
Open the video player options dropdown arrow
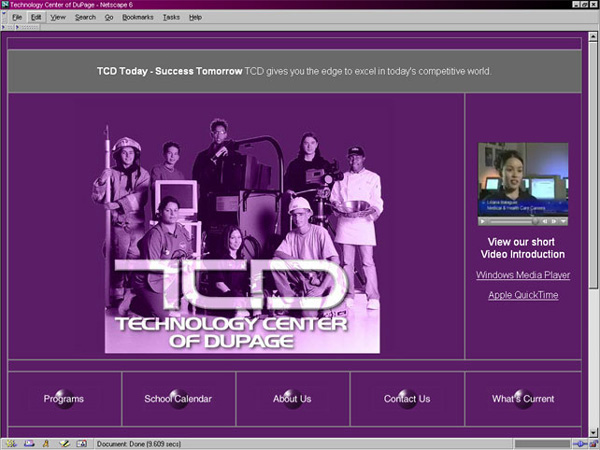click(x=563, y=221)
